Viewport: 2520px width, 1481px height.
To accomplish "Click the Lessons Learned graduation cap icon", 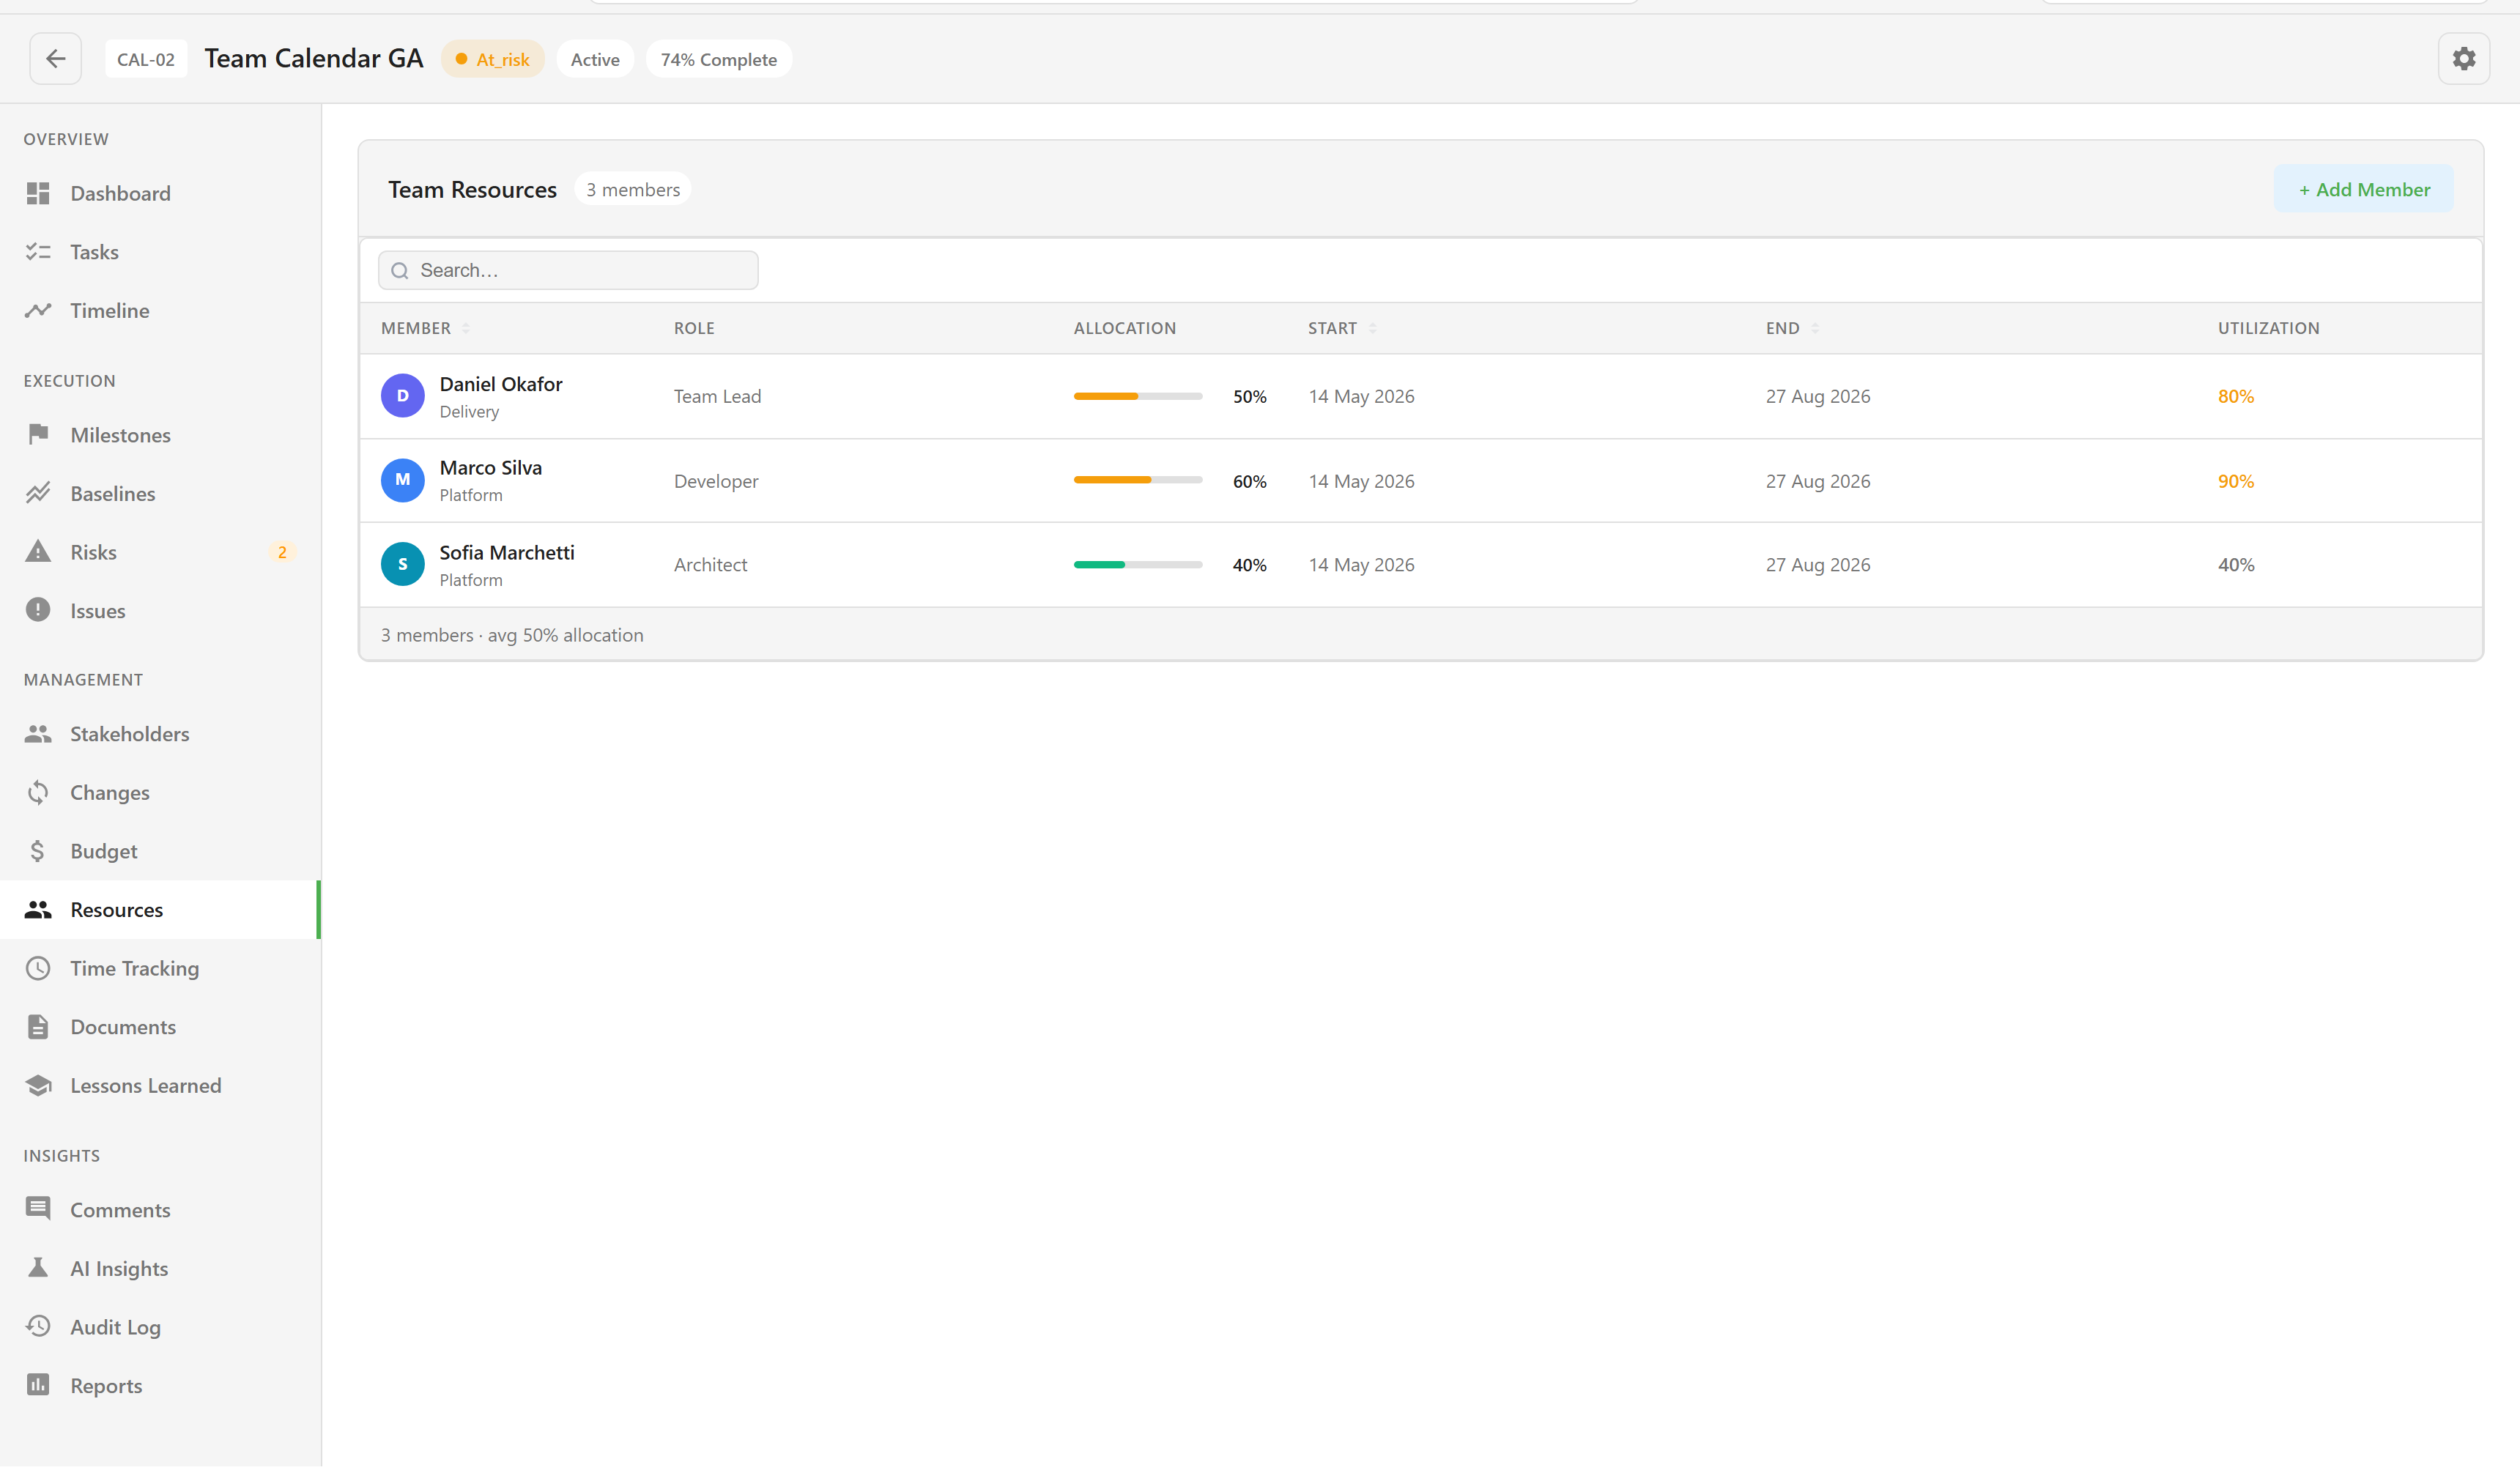I will click(38, 1086).
